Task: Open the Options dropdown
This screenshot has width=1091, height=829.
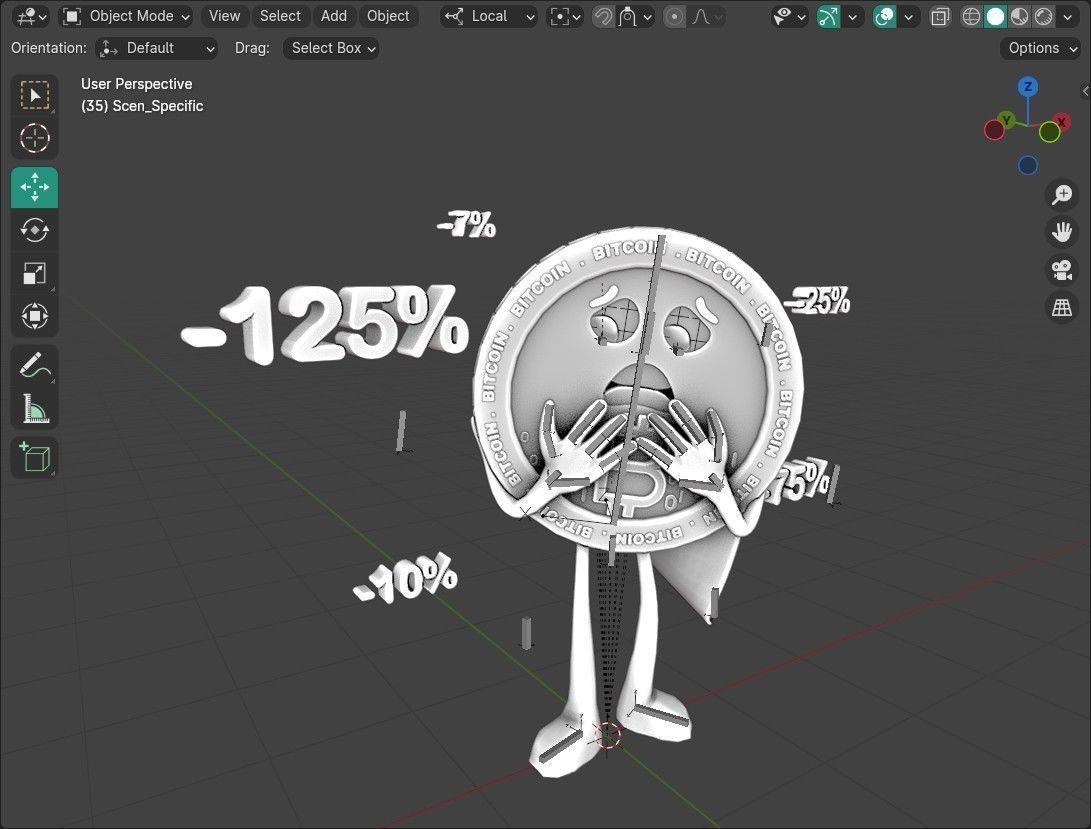Action: coord(1040,48)
